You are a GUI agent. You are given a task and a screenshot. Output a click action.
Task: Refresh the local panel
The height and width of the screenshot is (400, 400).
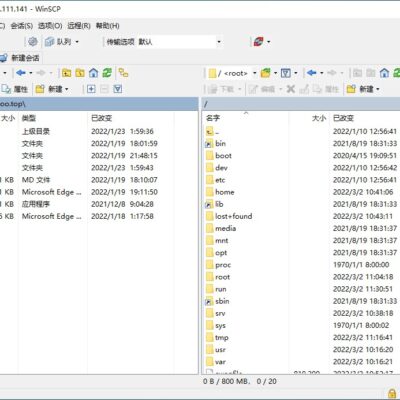click(107, 73)
